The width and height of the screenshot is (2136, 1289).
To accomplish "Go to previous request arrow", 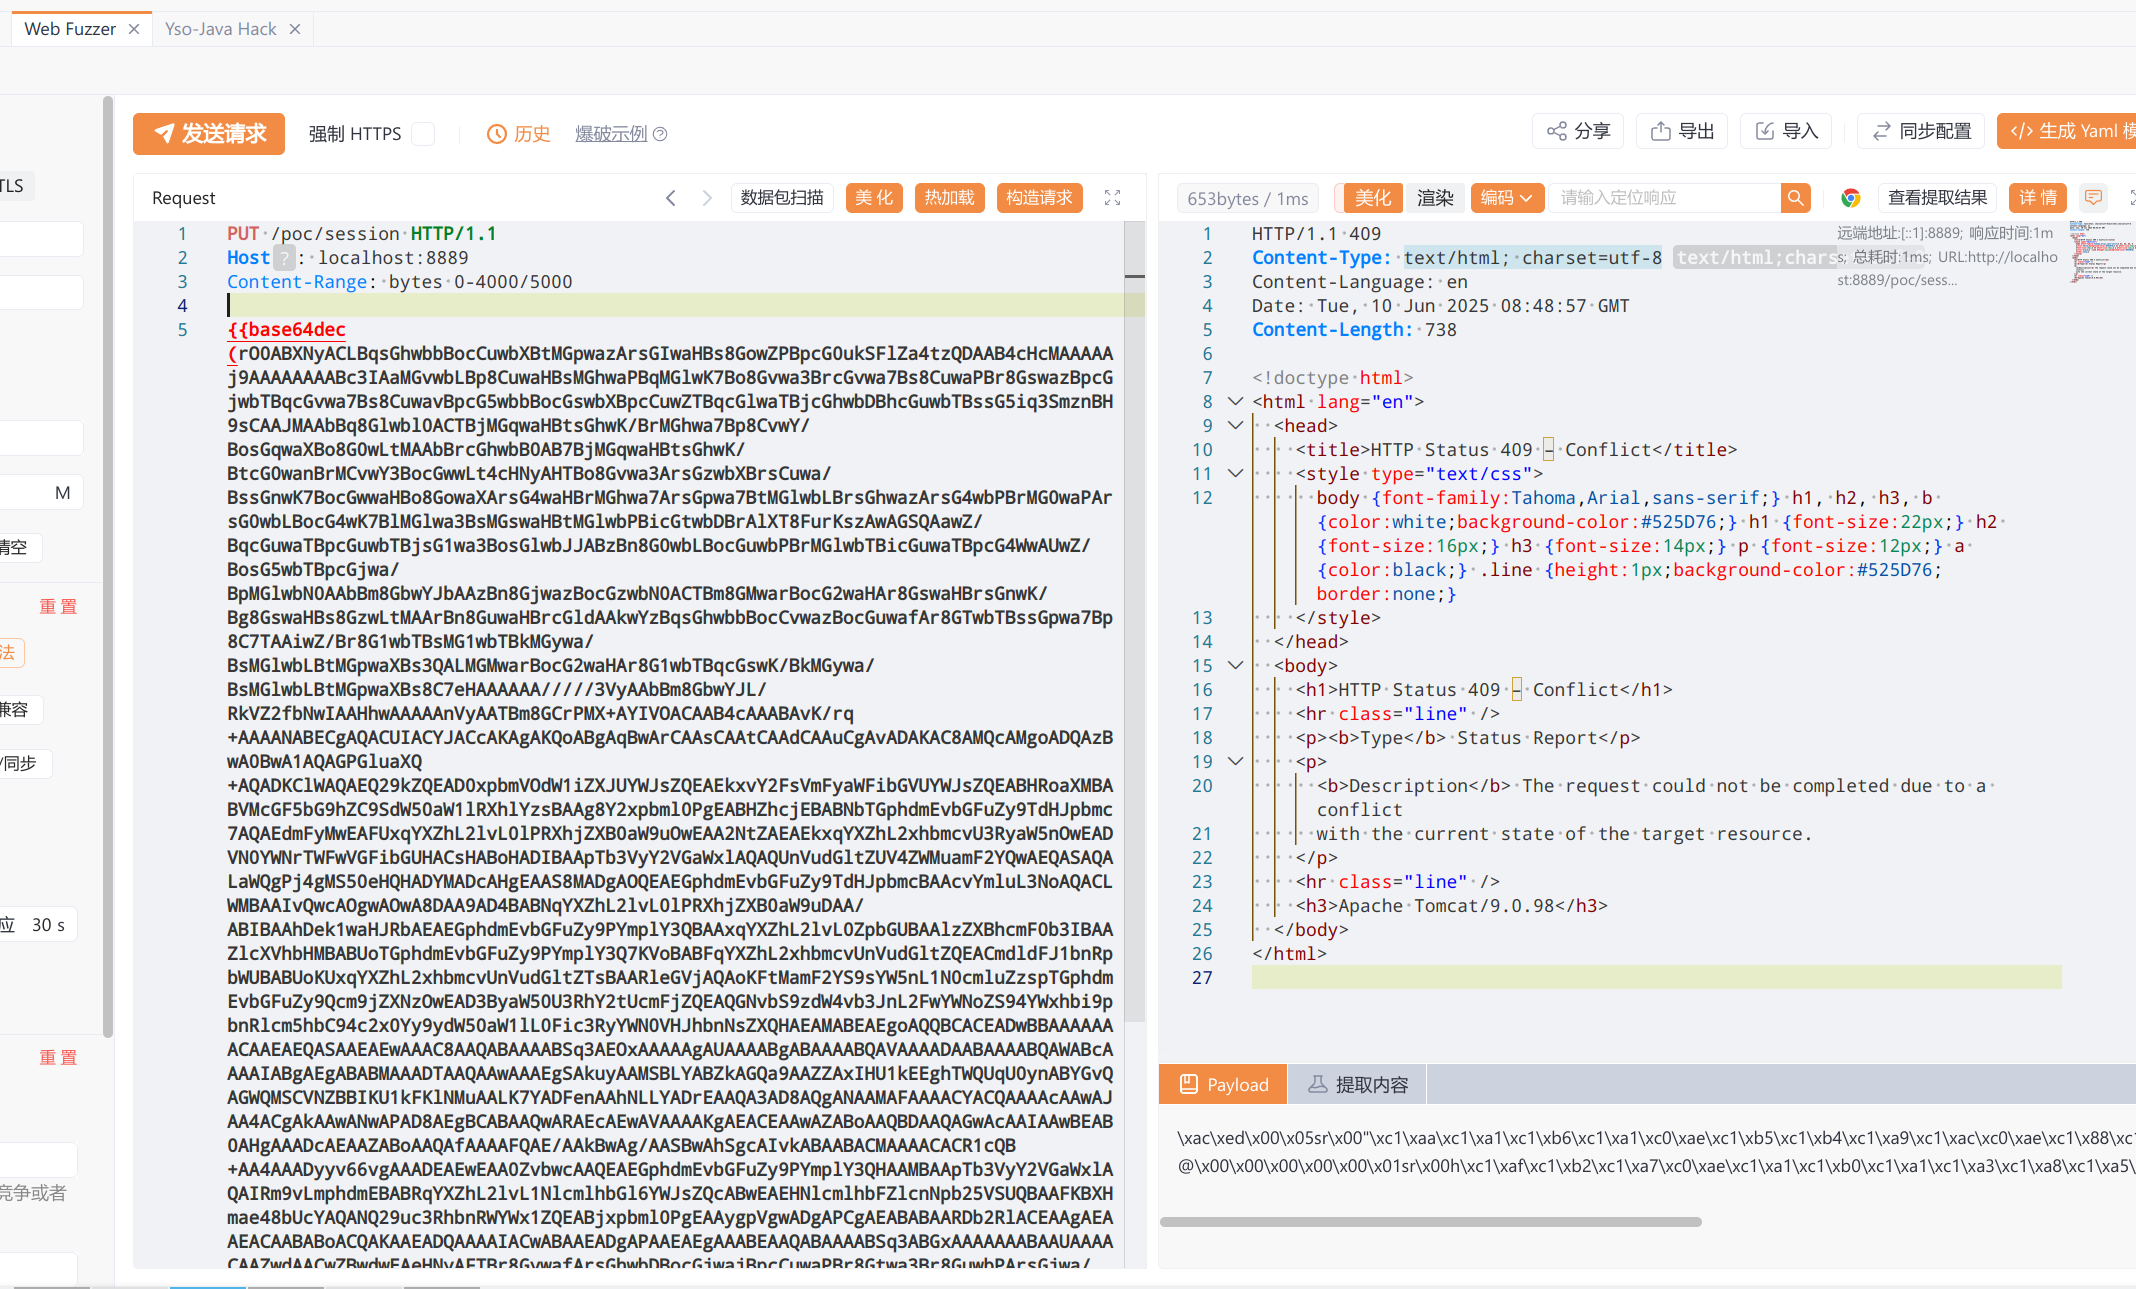I will pyautogui.click(x=671, y=198).
